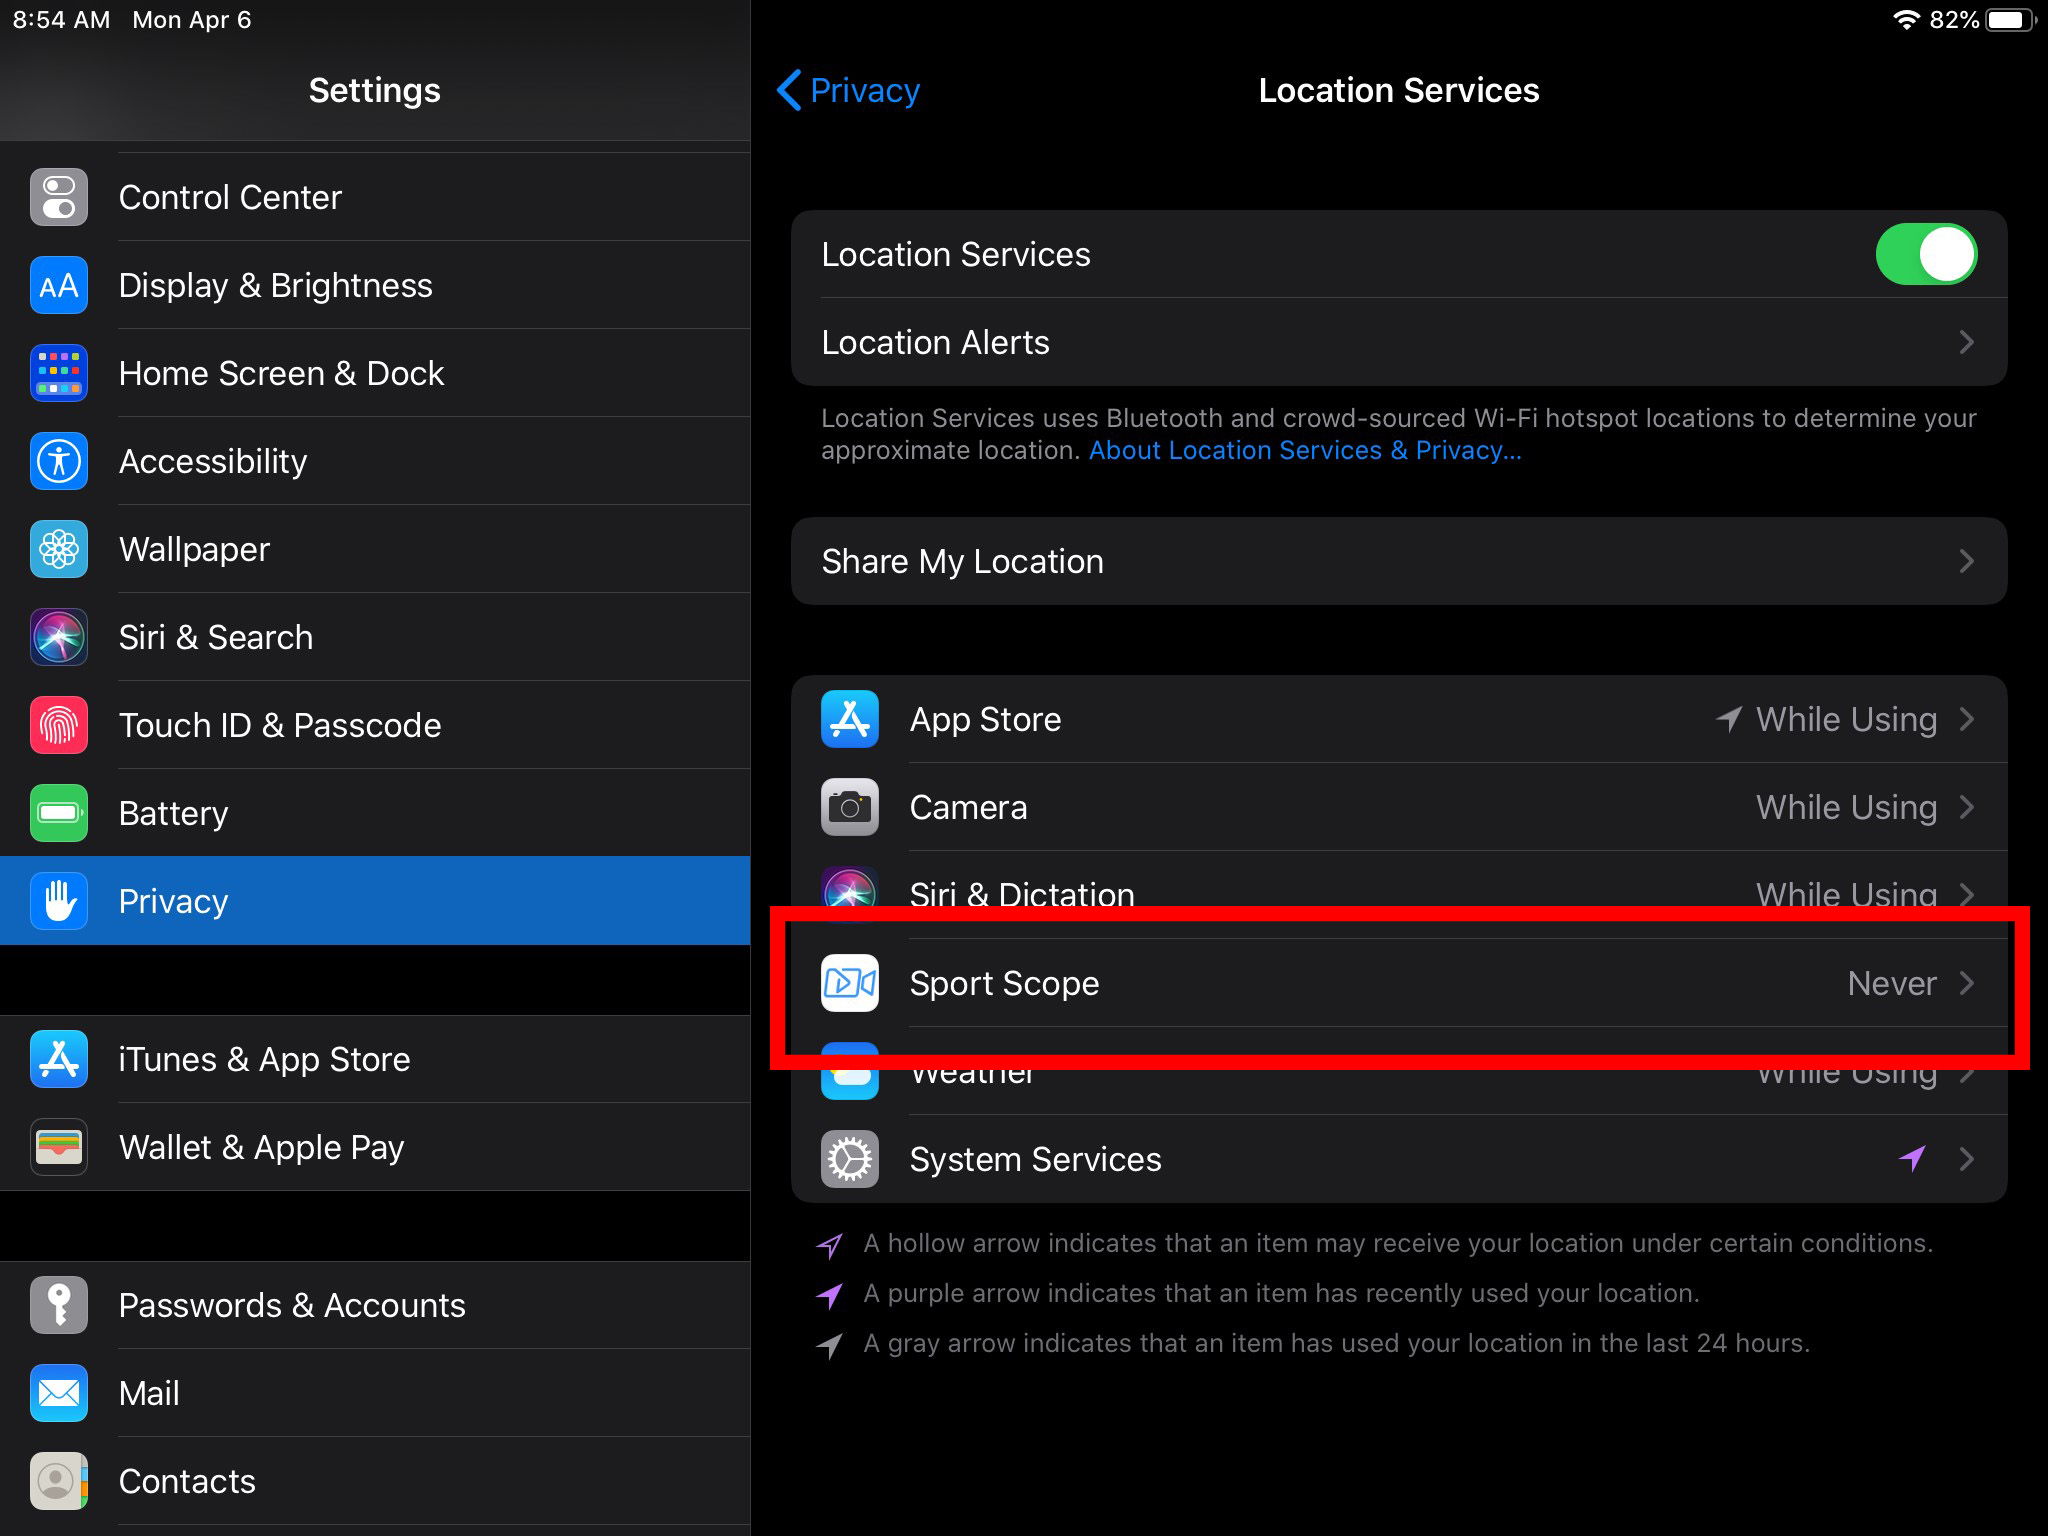Tap the Accessibility figure icon
2048x1536 pixels.
point(59,461)
